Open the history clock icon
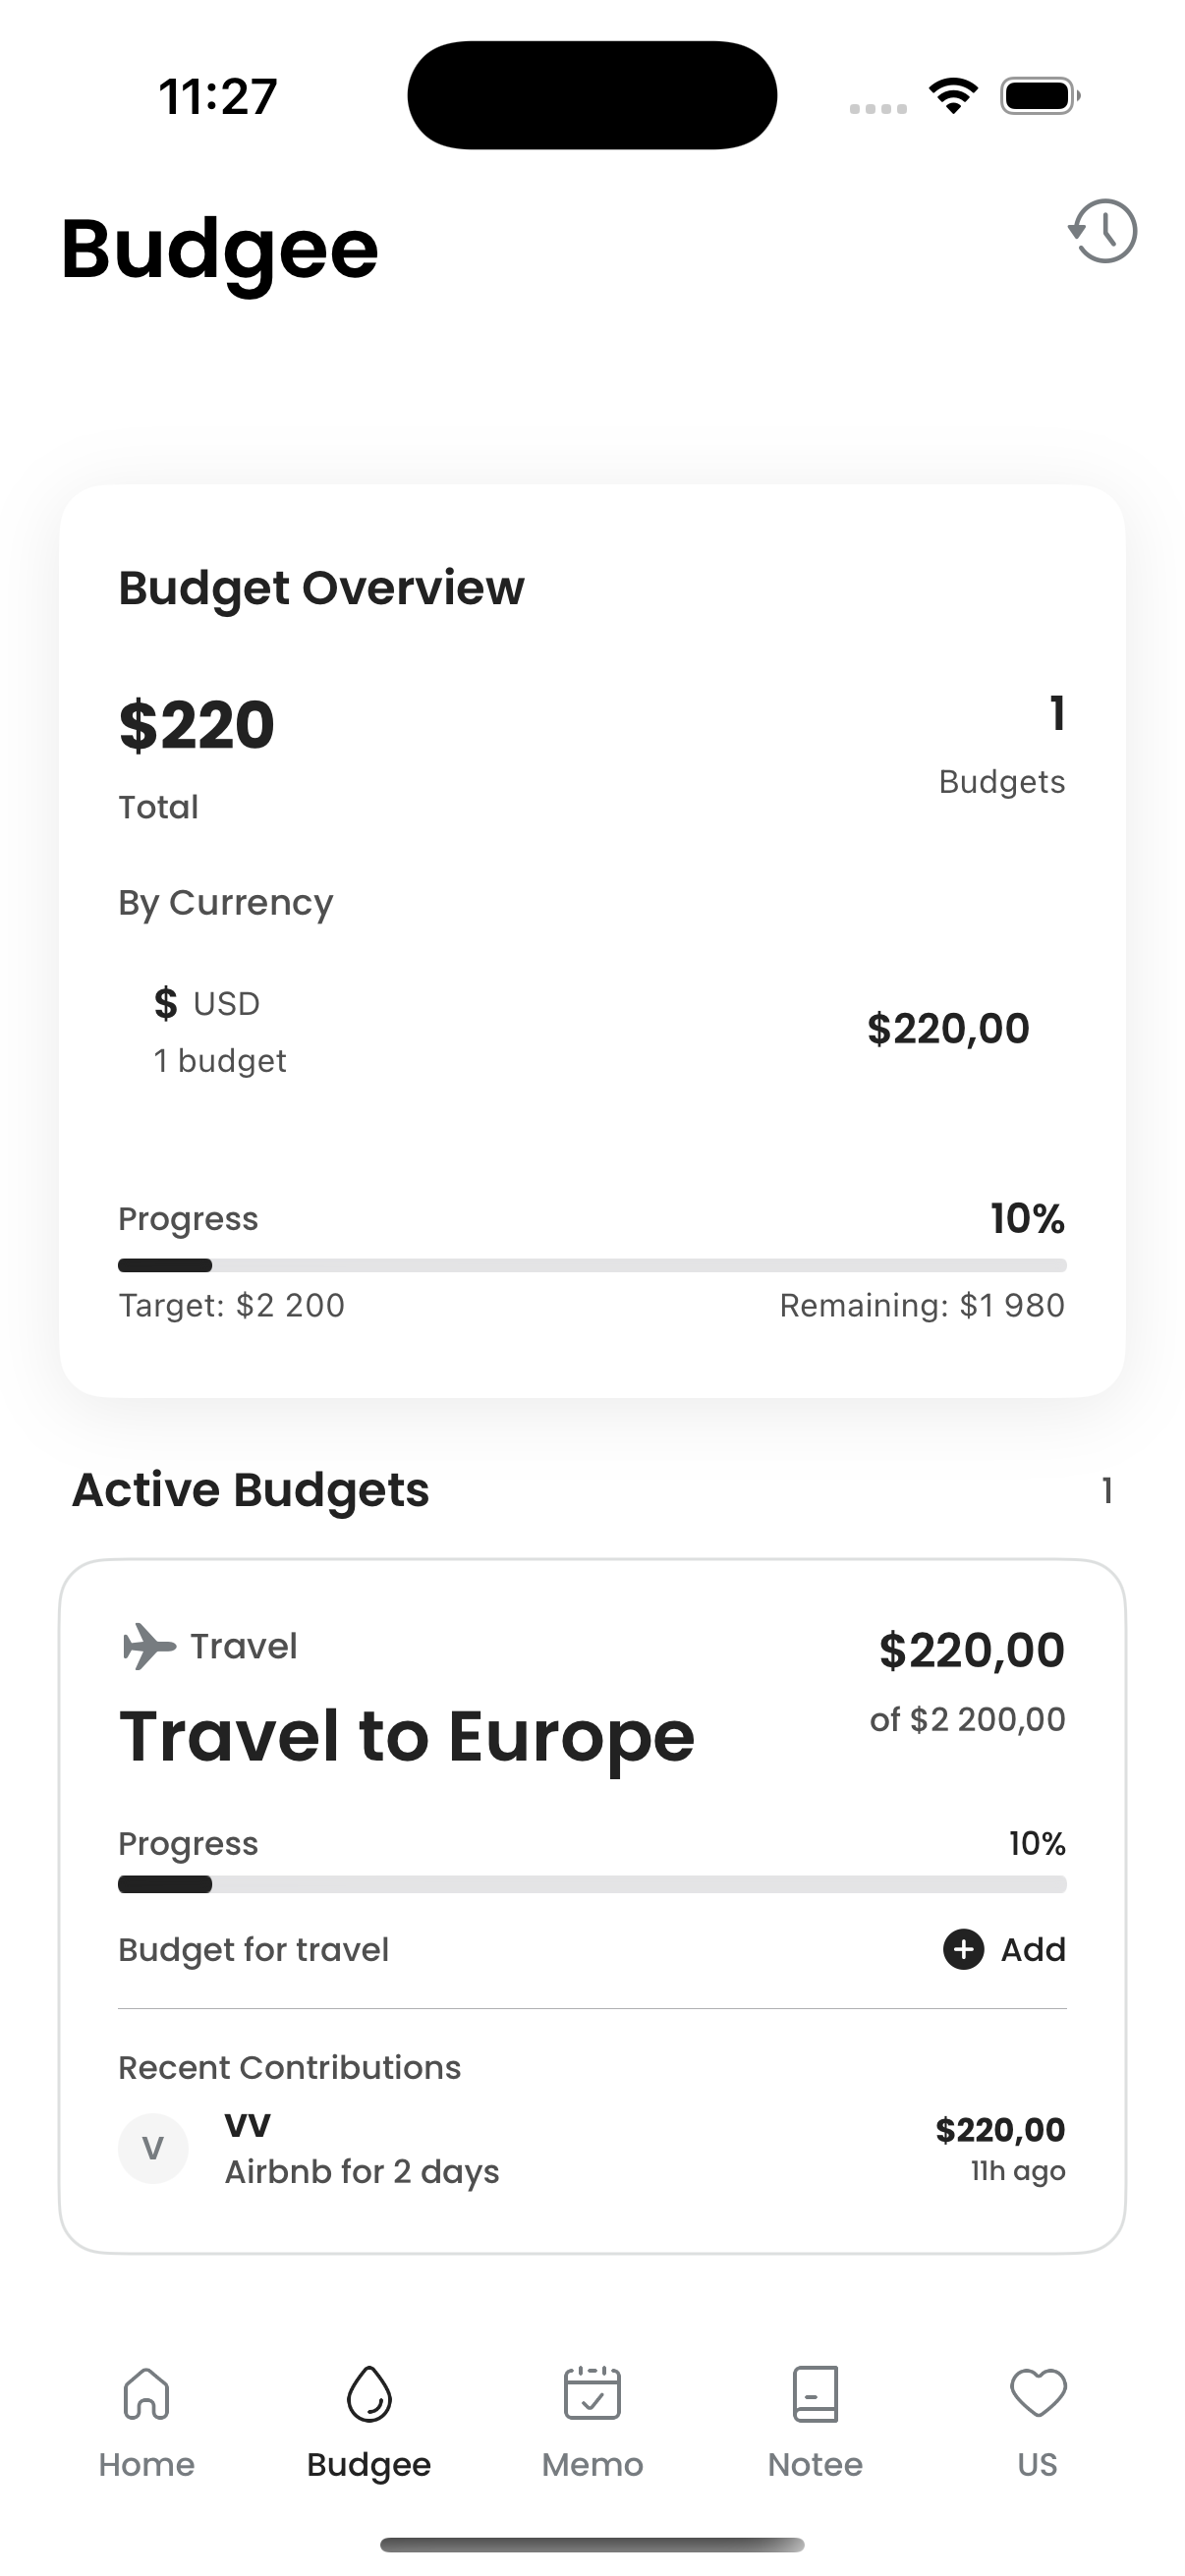 (x=1102, y=231)
